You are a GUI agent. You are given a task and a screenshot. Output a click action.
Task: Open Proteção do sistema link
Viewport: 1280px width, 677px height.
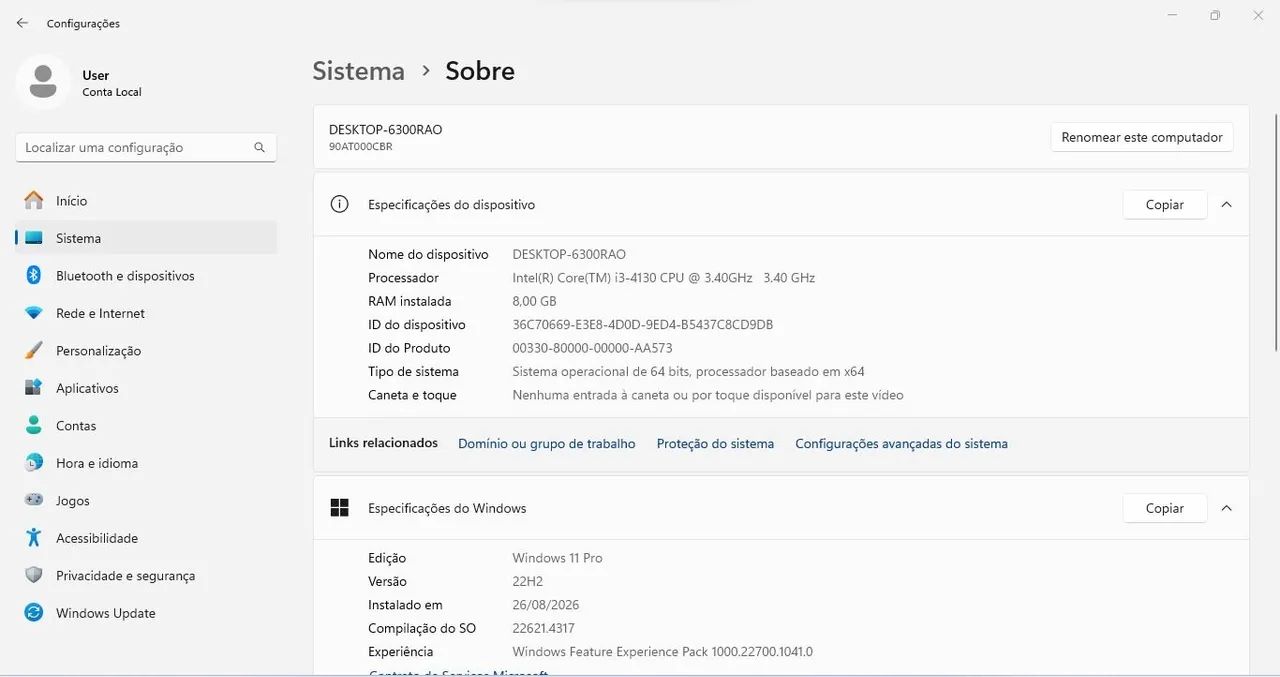pyautogui.click(x=715, y=444)
